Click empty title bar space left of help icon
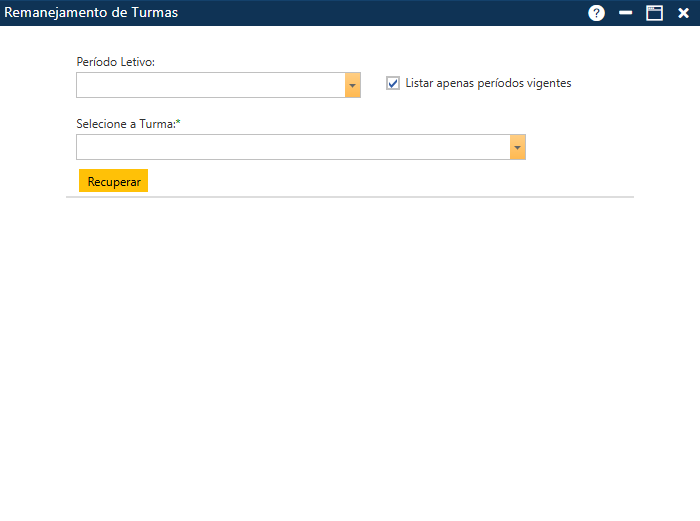The image size is (700, 521). click(x=400, y=13)
